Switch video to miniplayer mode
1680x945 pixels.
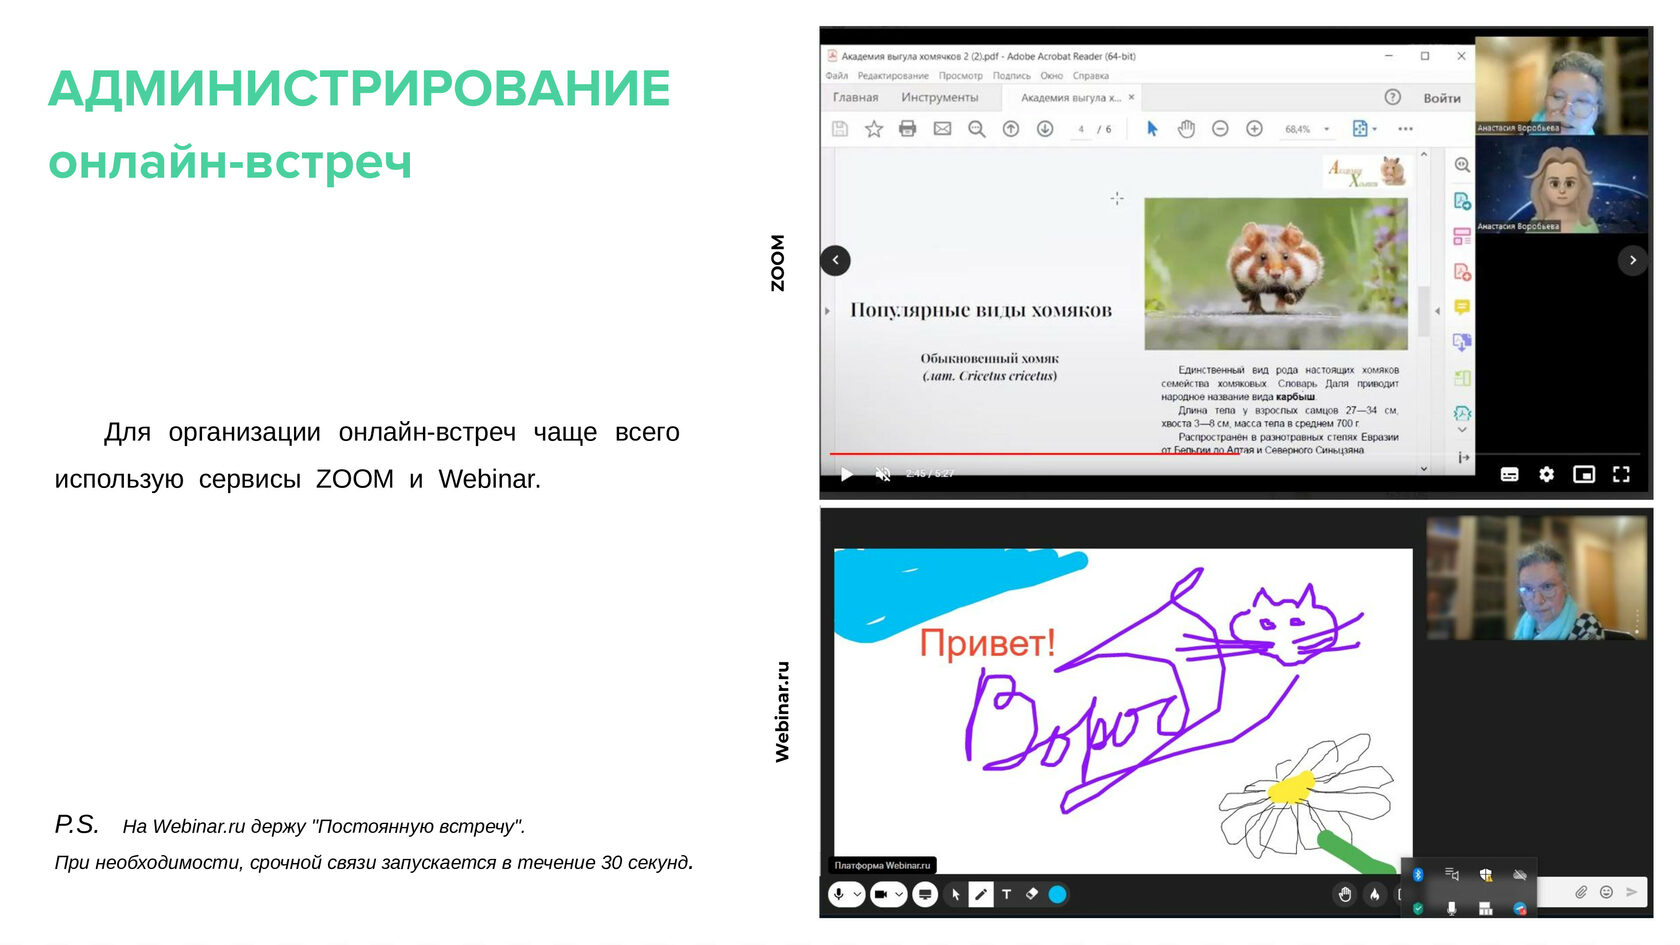pos(1584,474)
